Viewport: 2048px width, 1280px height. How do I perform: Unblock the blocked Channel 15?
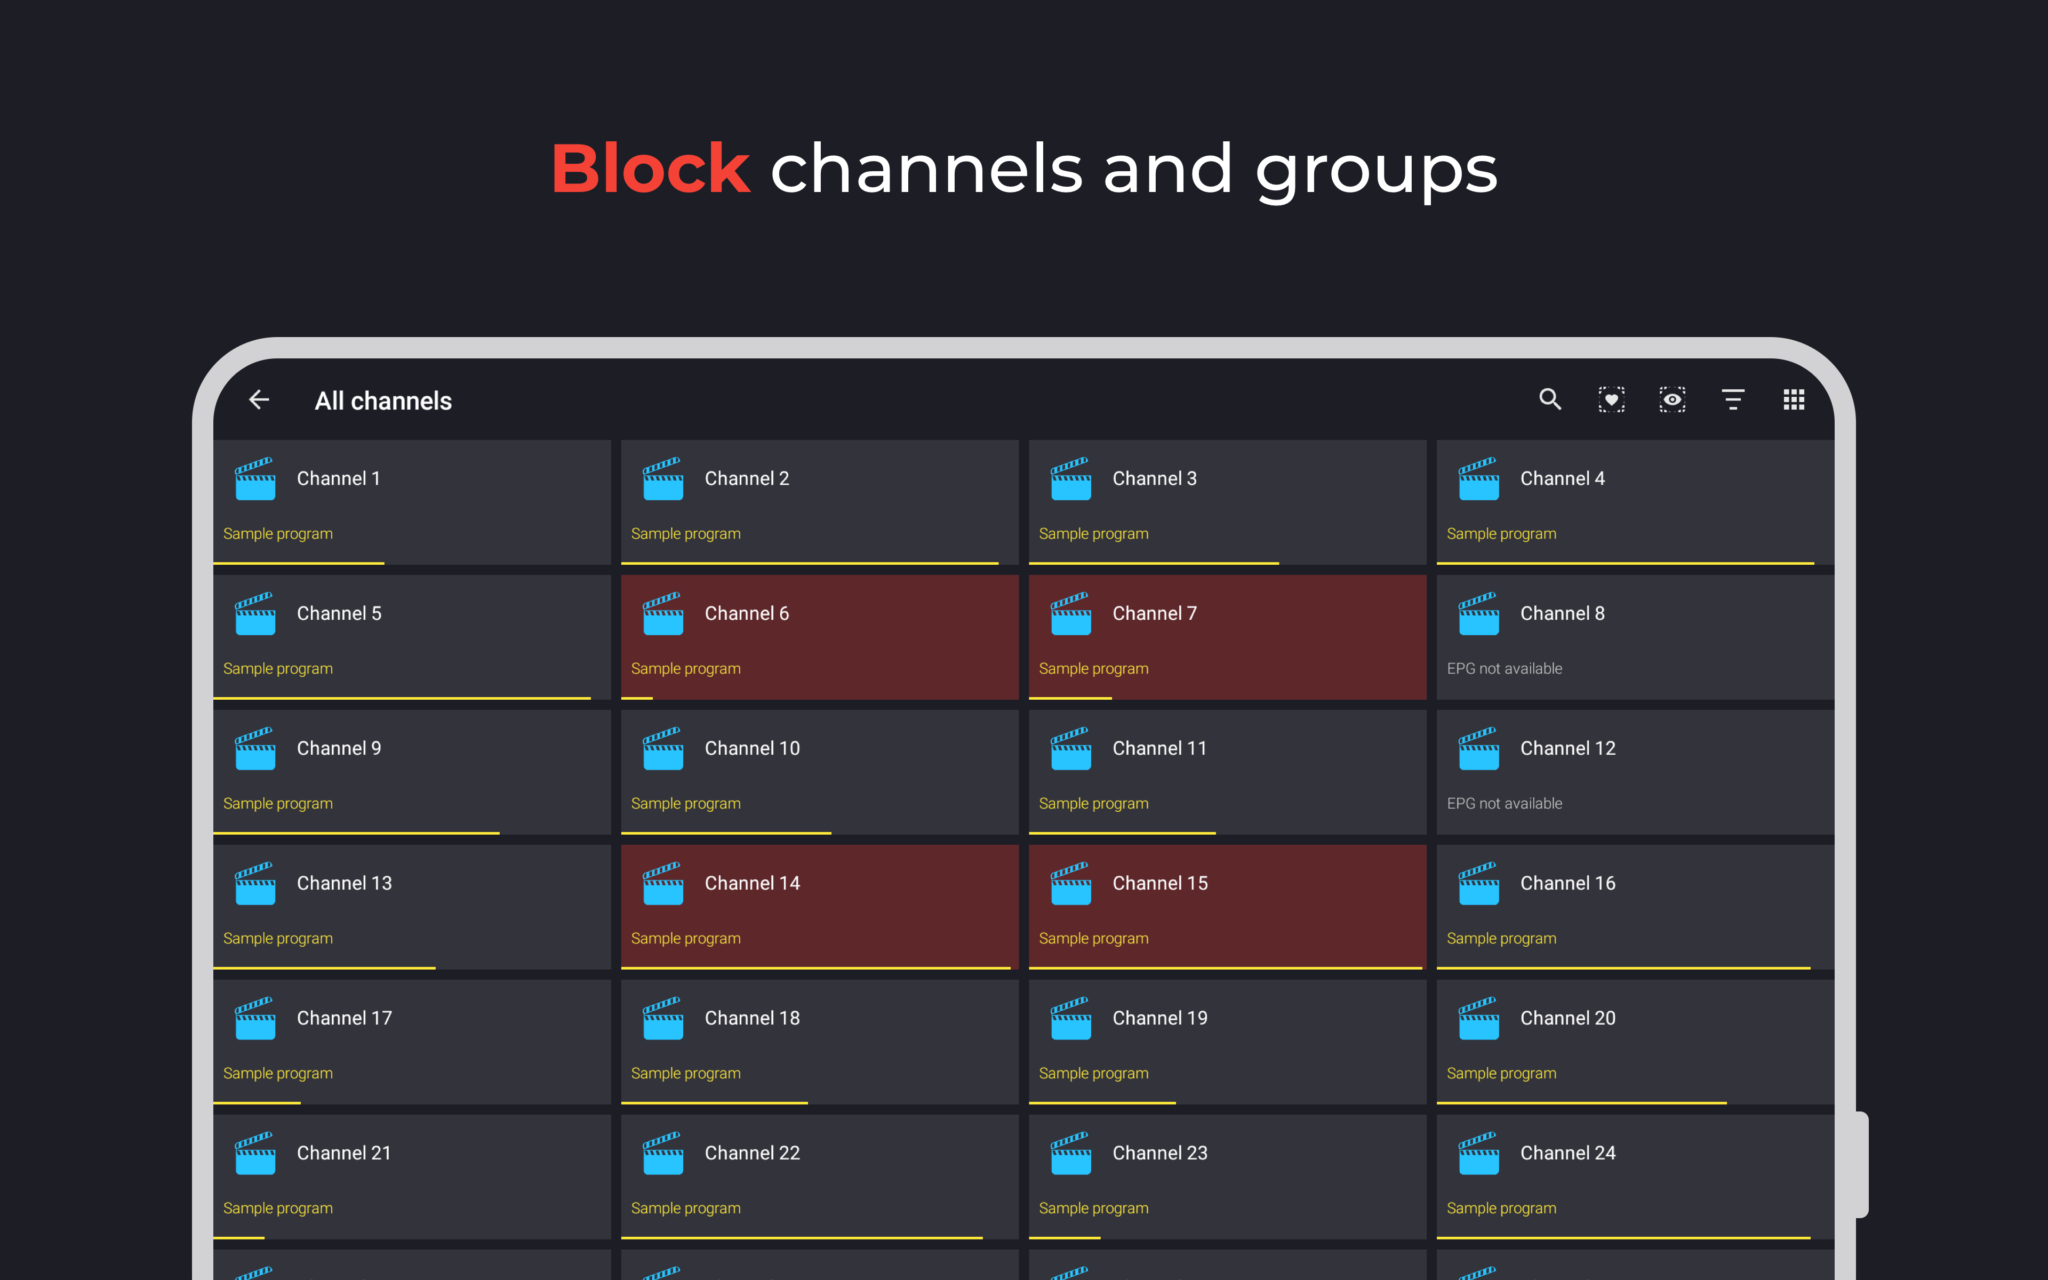coord(1227,906)
